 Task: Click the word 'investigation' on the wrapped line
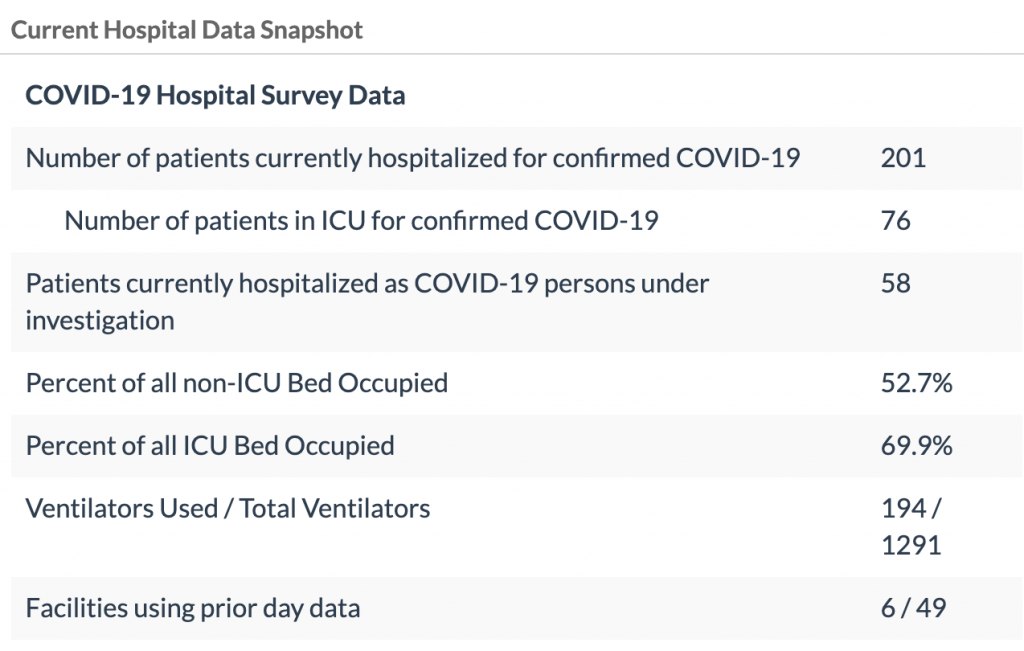tap(100, 321)
